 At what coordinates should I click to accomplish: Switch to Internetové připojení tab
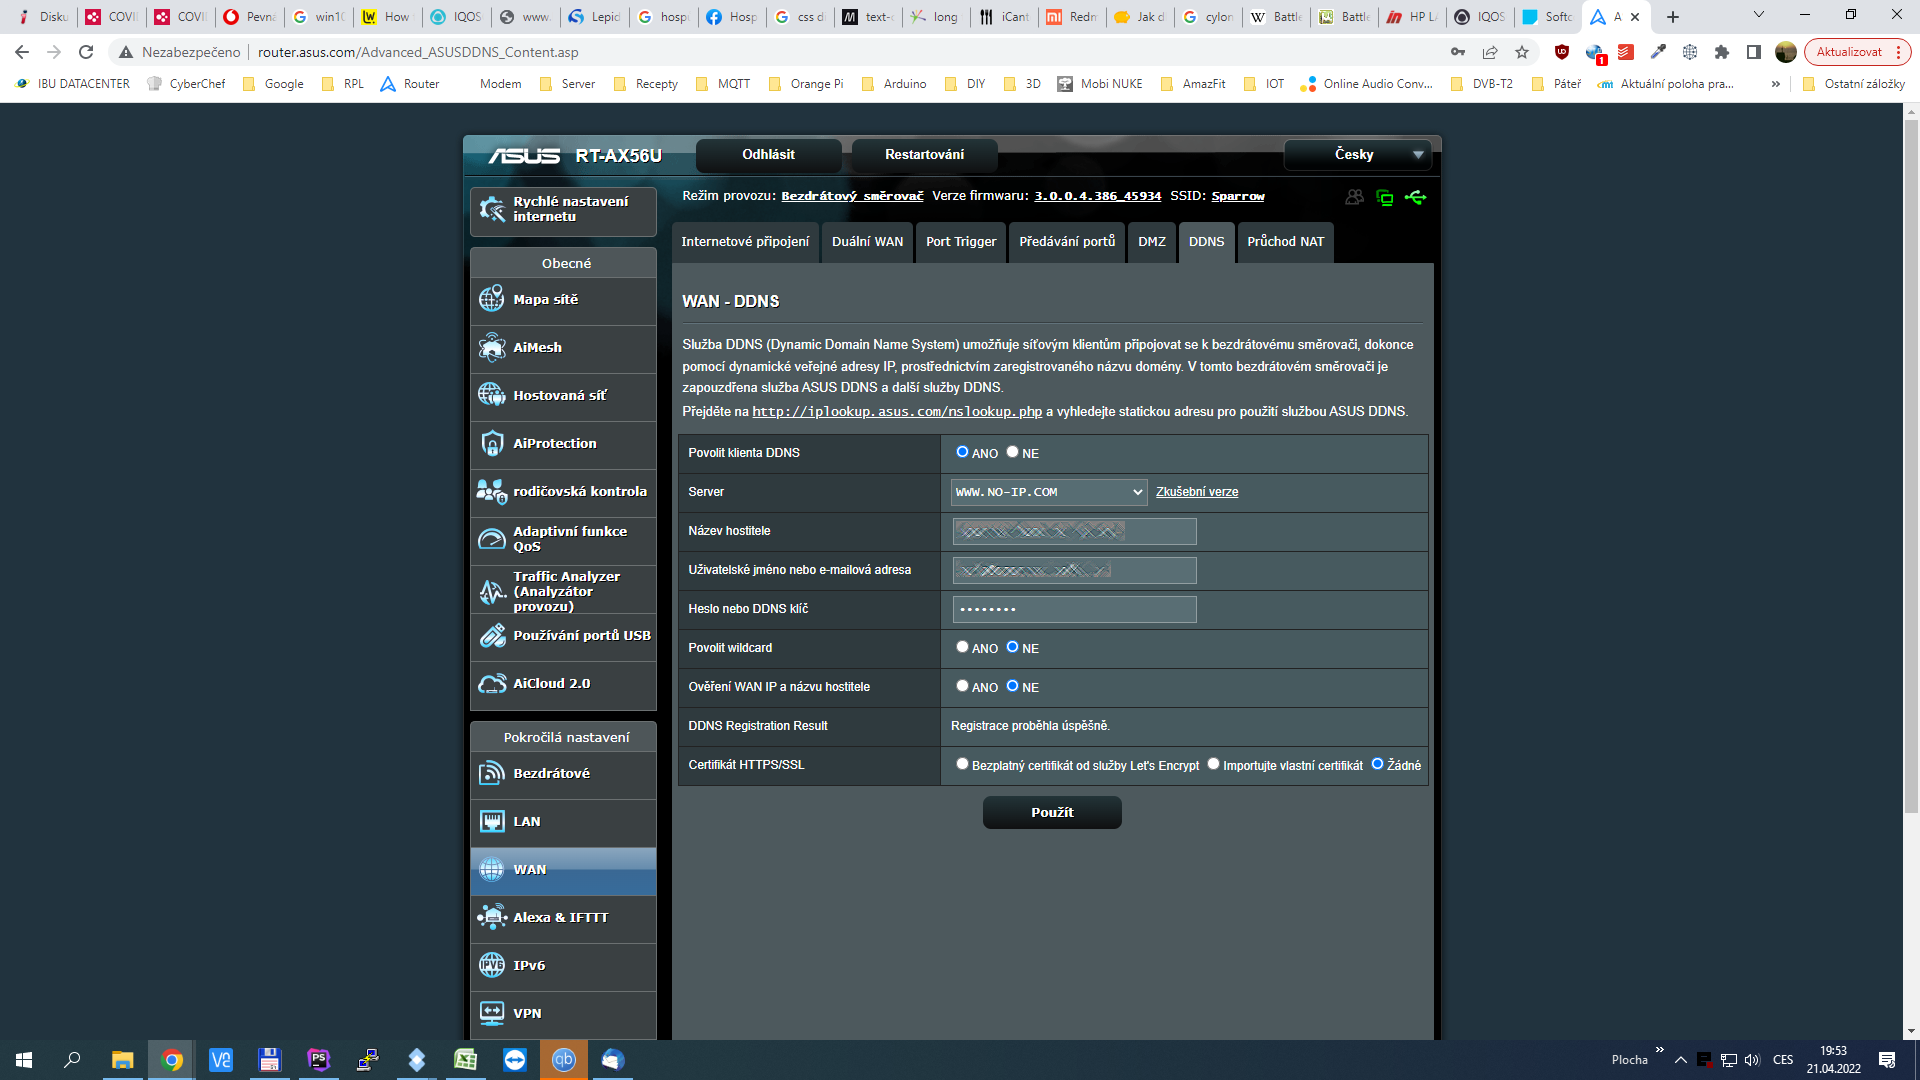[745, 242]
